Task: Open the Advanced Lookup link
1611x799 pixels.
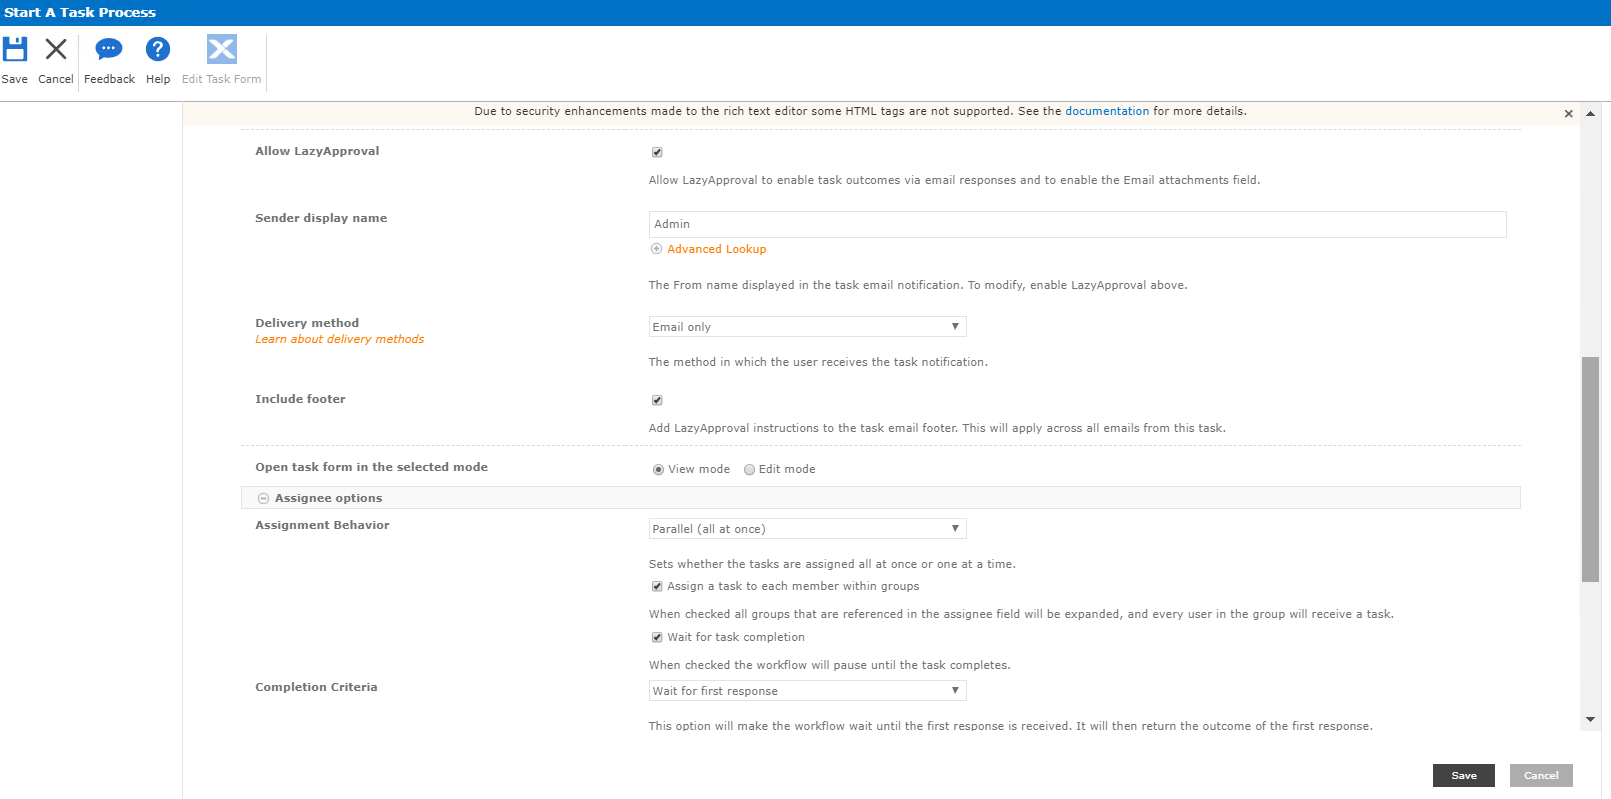Action: pos(717,249)
